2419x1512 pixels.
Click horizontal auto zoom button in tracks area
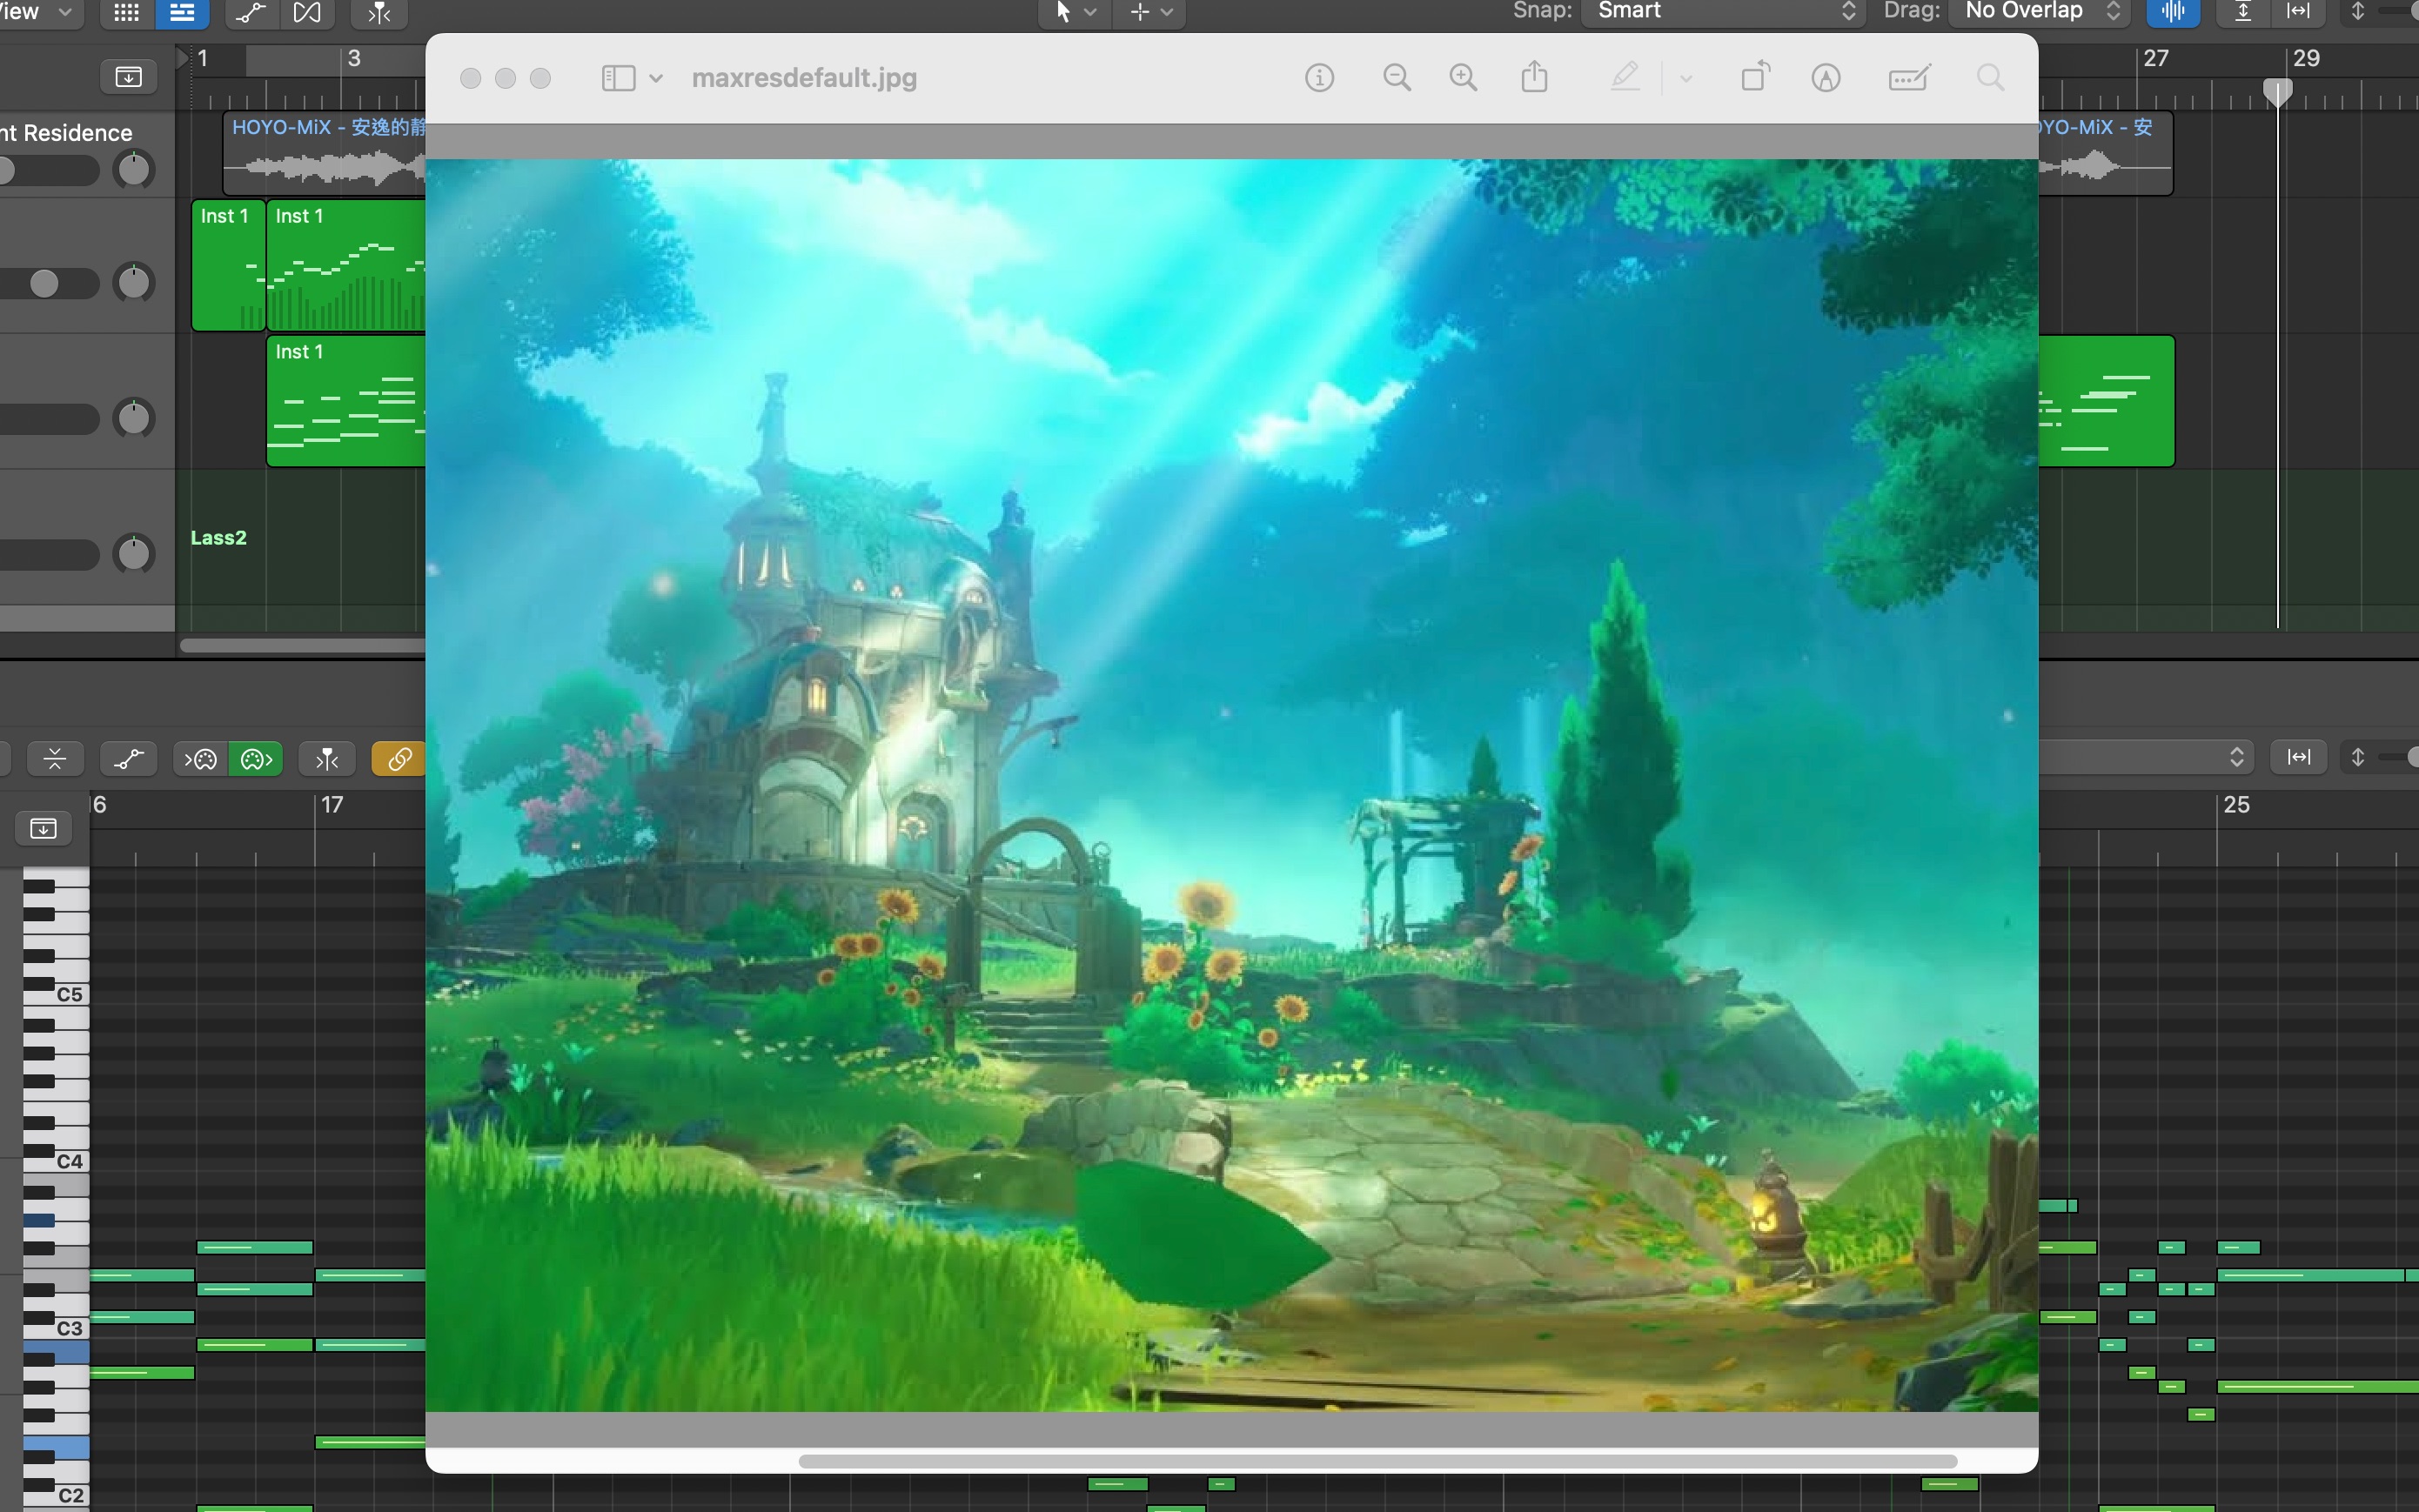click(2299, 12)
